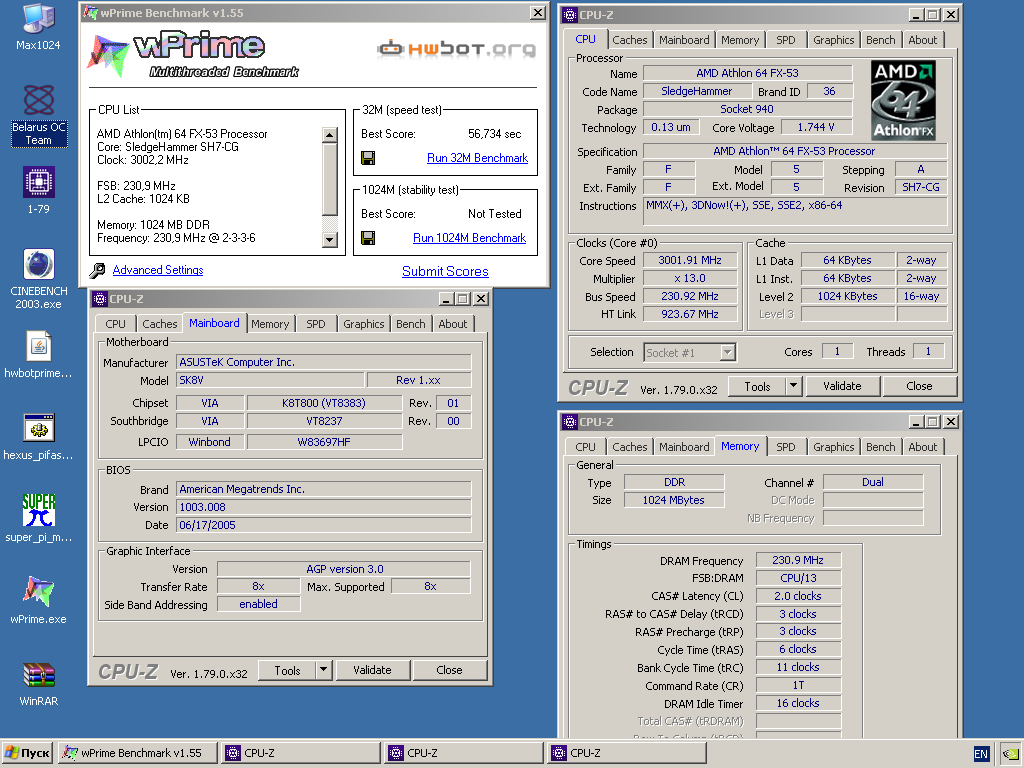Click Close button in CPU window
1024x768 pixels.
[x=920, y=386]
